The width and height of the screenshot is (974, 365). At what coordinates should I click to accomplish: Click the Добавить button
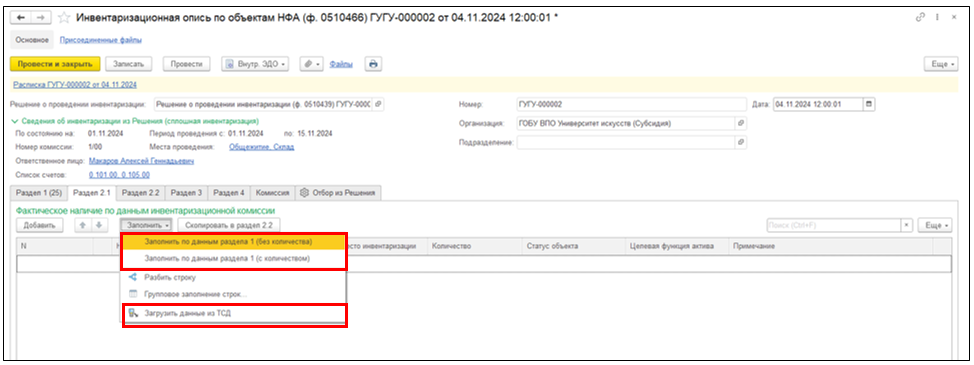click(x=40, y=225)
